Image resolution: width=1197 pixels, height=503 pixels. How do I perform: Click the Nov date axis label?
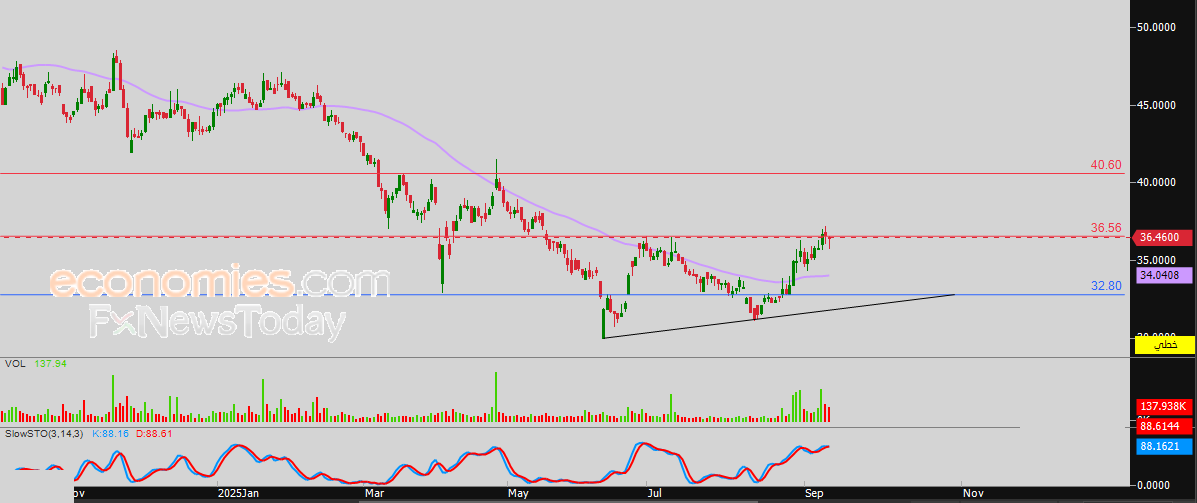(x=973, y=494)
